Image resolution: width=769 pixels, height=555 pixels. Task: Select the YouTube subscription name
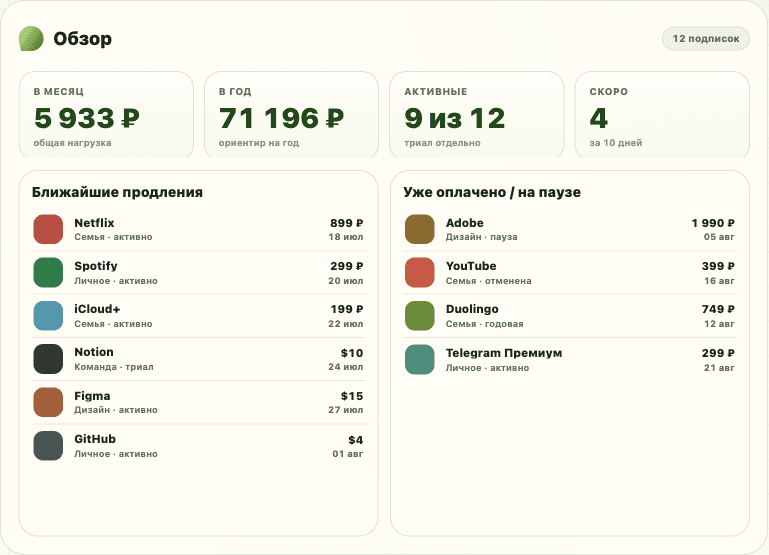click(x=471, y=266)
